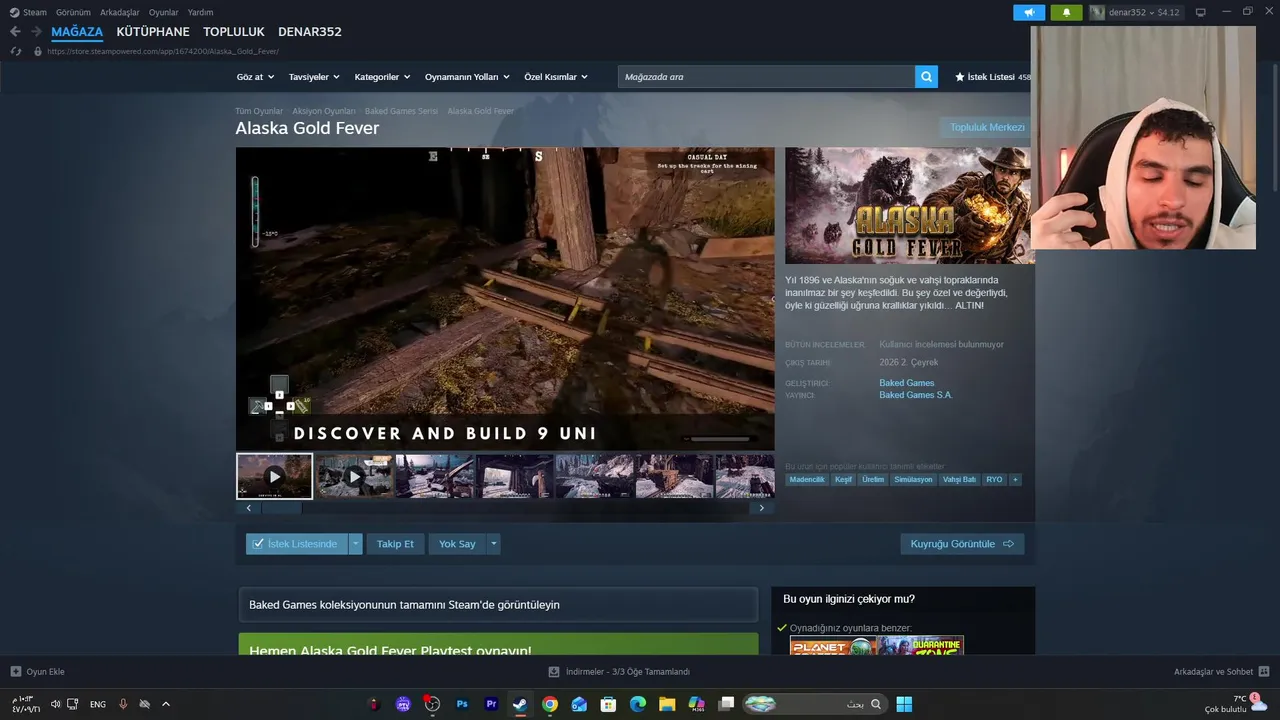Click the downloads icon beside İndirmeler

pos(555,671)
